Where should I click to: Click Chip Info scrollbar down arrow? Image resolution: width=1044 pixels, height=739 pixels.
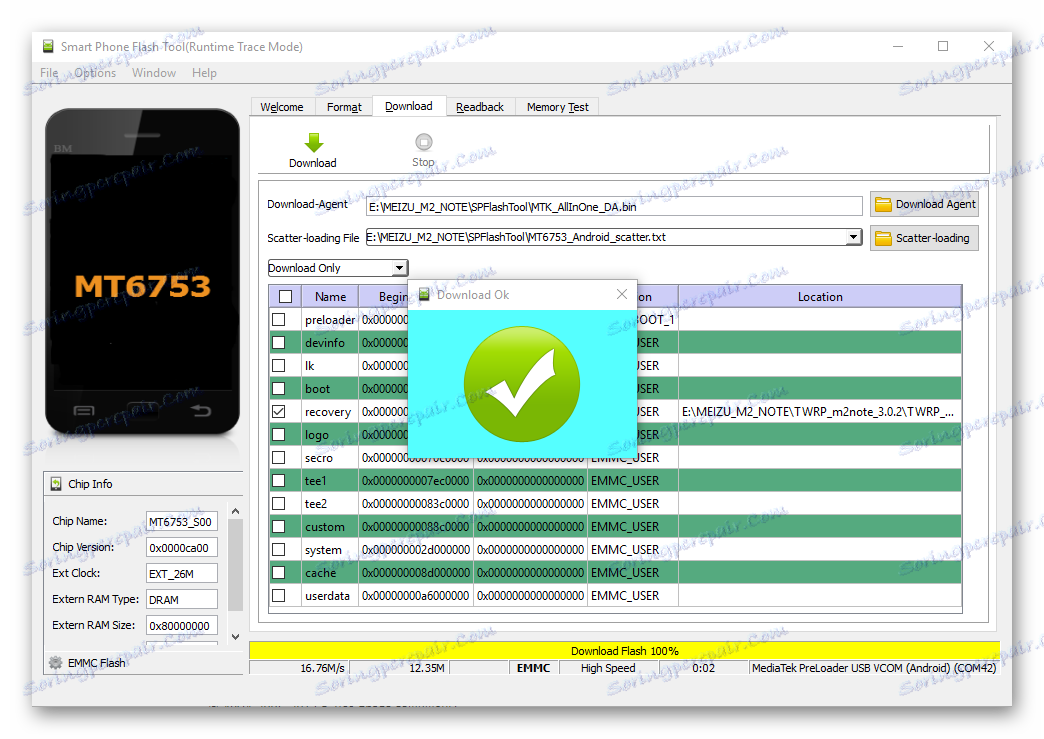pos(235,636)
